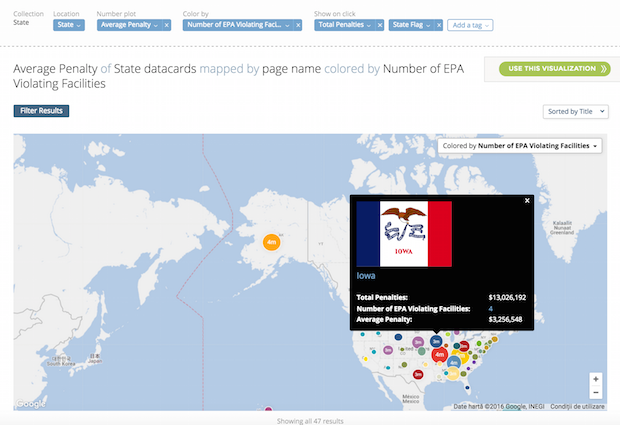The width and height of the screenshot is (620, 425).
Task: Open the Condiții de utilizare map link
Action: [580, 406]
